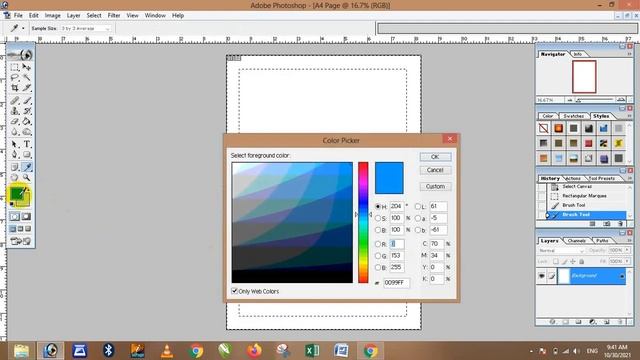Click Cancel in Color Picker
This screenshot has width=640, height=360.
[435, 170]
